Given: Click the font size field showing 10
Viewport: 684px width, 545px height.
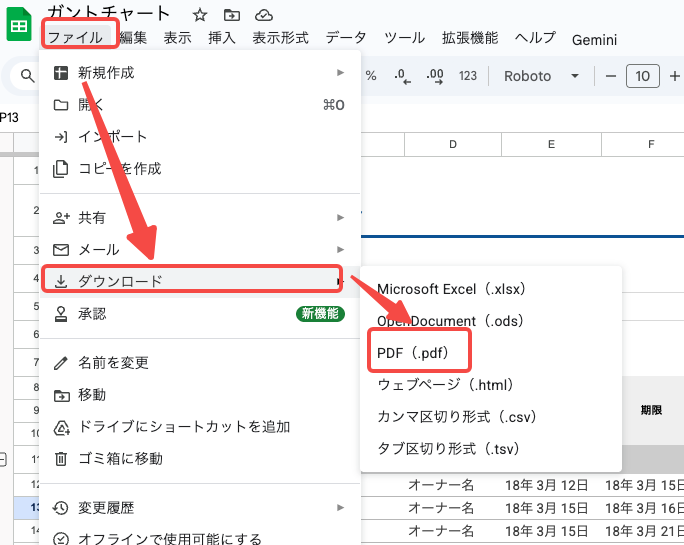Looking at the screenshot, I should (643, 76).
